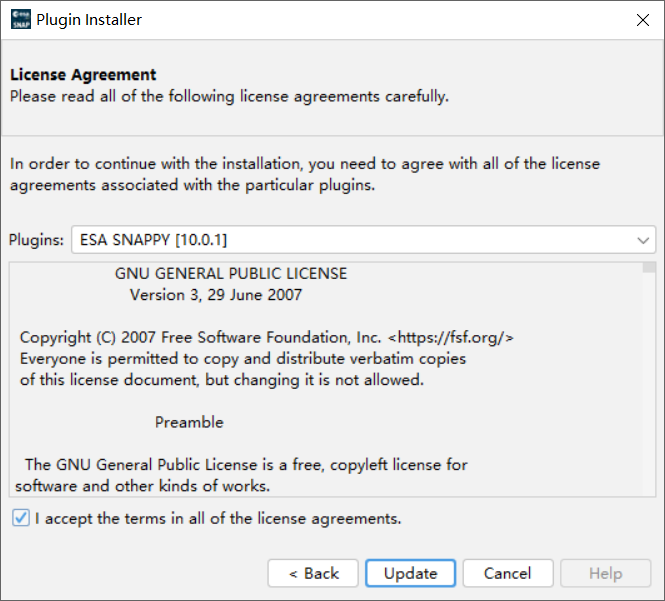Click the Plugin Installer title bar text

[89, 20]
